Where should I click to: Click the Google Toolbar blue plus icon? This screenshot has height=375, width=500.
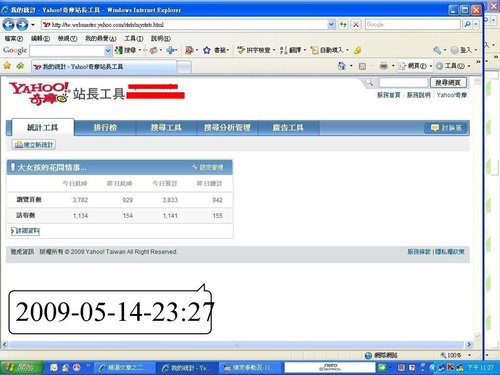(x=171, y=50)
